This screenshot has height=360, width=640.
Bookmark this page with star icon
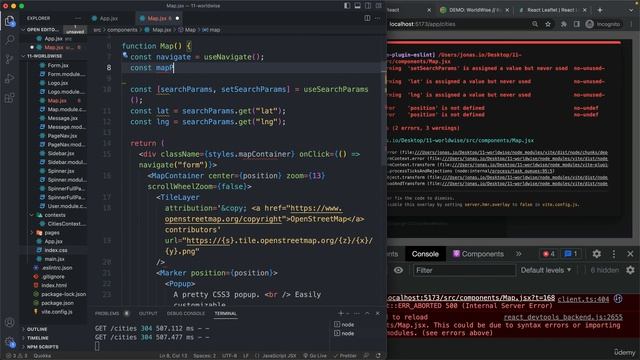548,24
